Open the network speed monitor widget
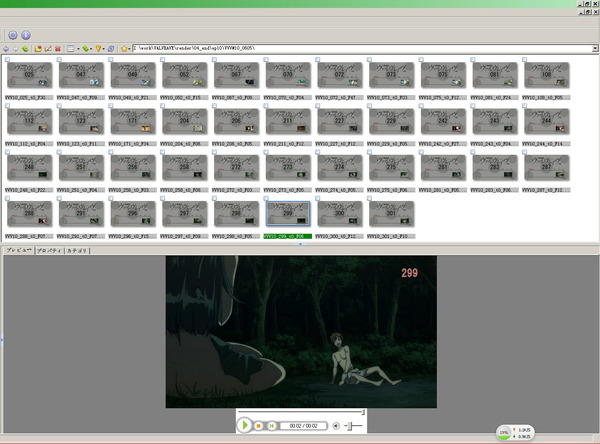This screenshot has width=600, height=444. point(515,433)
